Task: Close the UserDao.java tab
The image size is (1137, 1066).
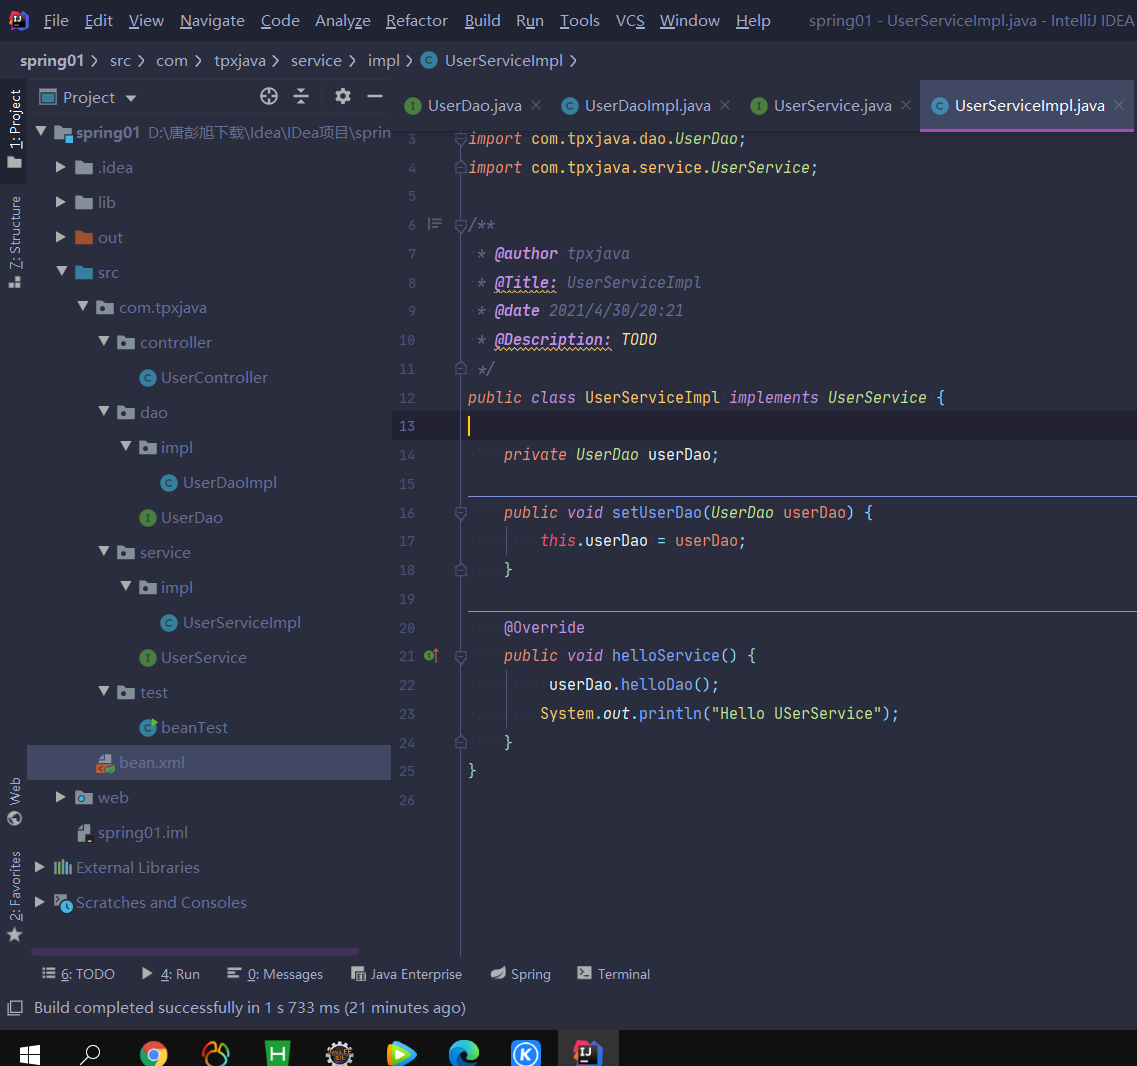Action: coord(536,105)
